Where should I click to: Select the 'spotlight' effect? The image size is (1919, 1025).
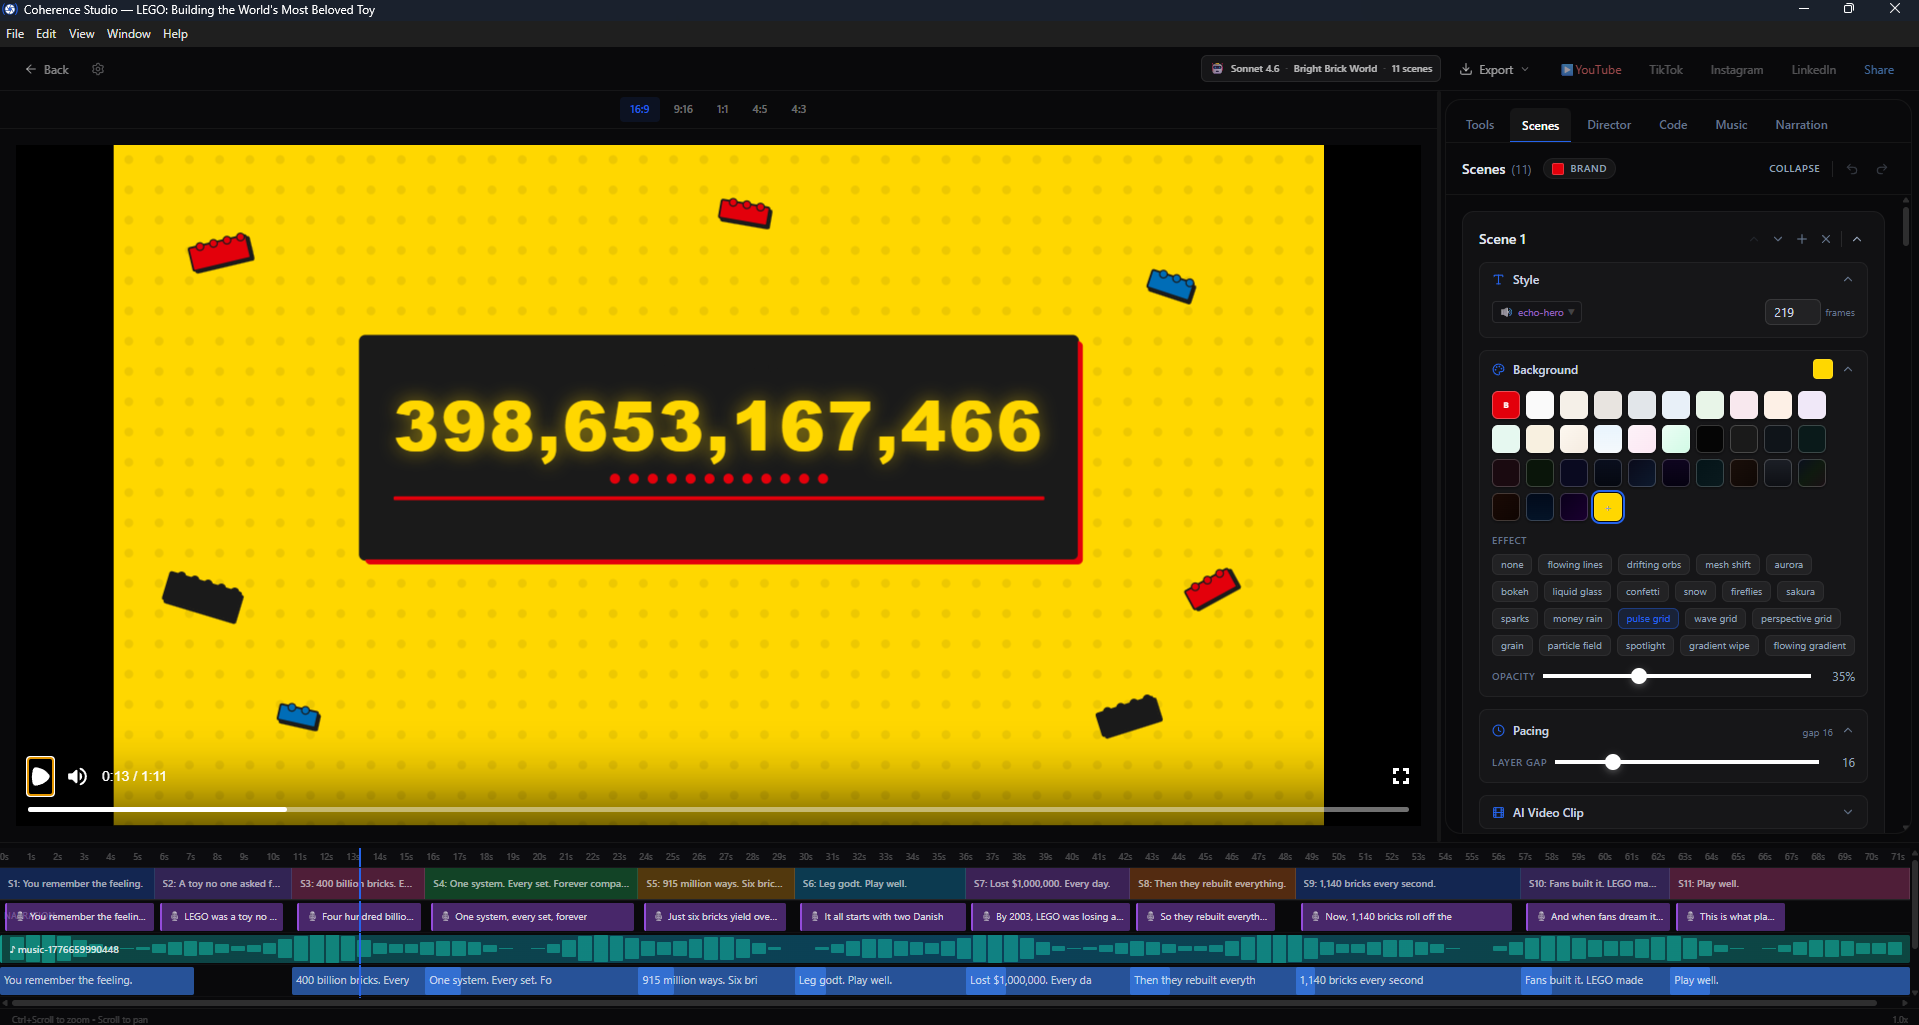(x=1645, y=646)
